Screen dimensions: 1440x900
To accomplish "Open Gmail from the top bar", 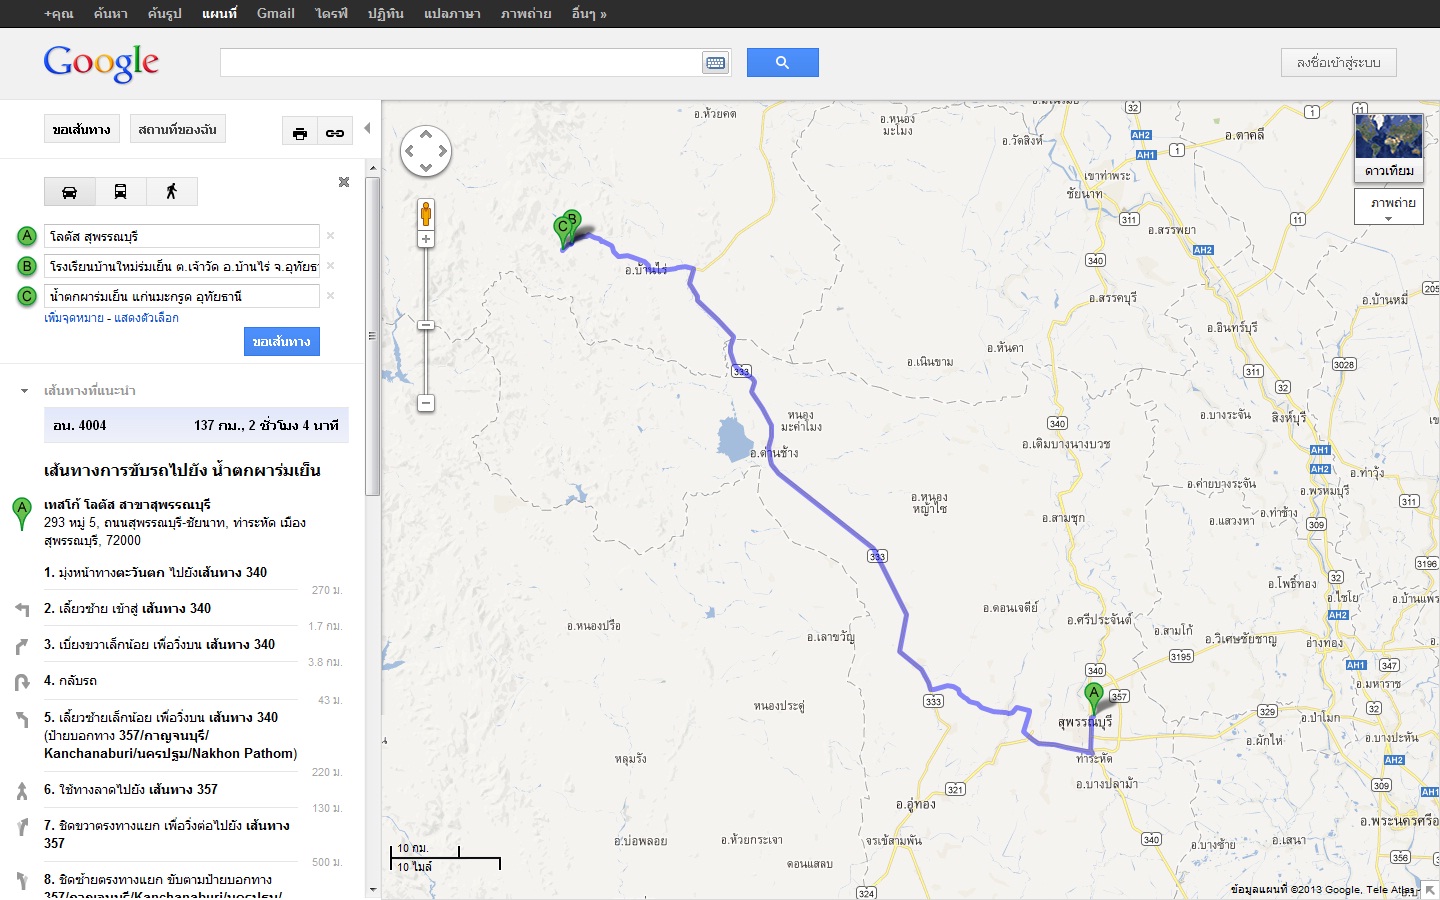I will click(275, 14).
